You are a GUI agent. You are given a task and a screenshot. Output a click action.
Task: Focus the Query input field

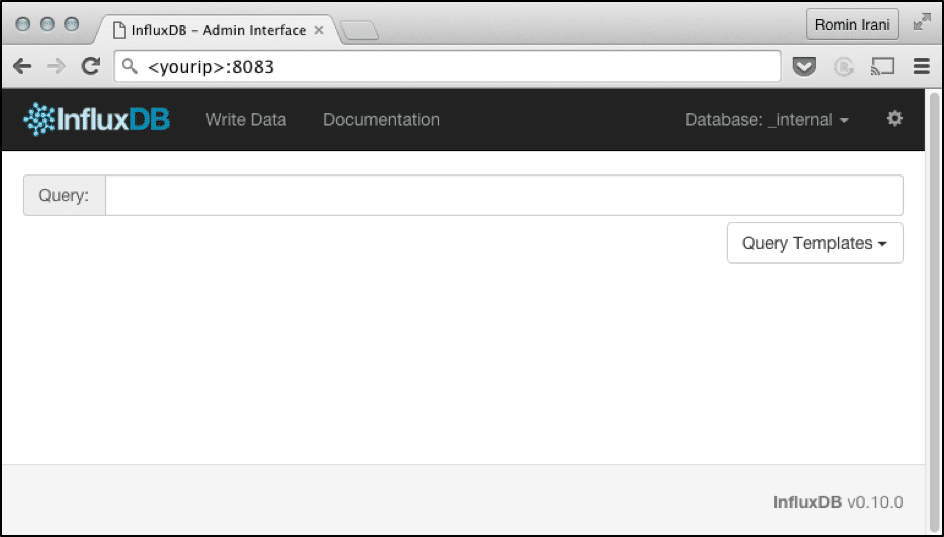coord(504,196)
